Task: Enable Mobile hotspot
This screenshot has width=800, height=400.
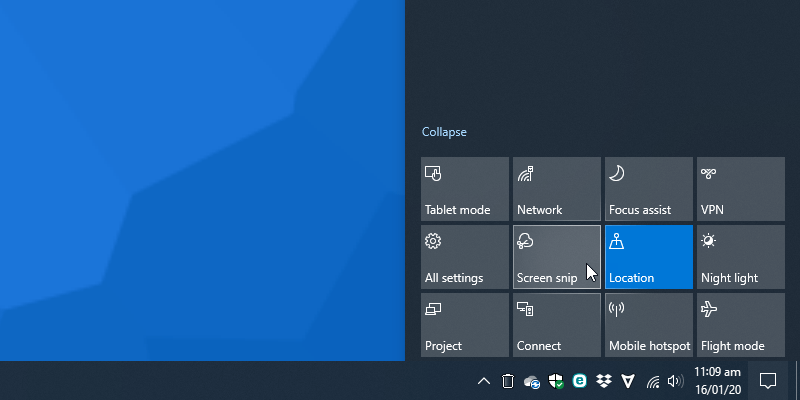Action: click(649, 324)
